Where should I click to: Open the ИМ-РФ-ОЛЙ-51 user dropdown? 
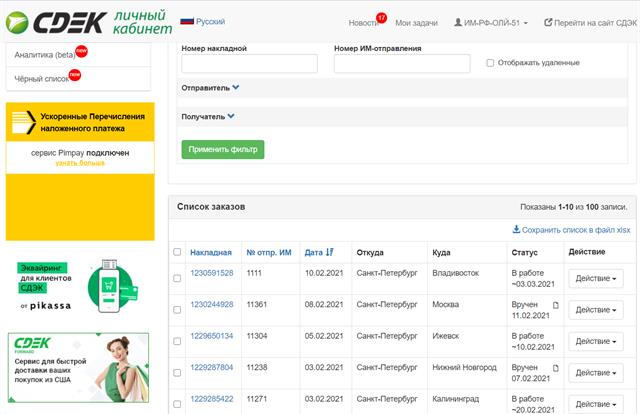click(x=491, y=22)
